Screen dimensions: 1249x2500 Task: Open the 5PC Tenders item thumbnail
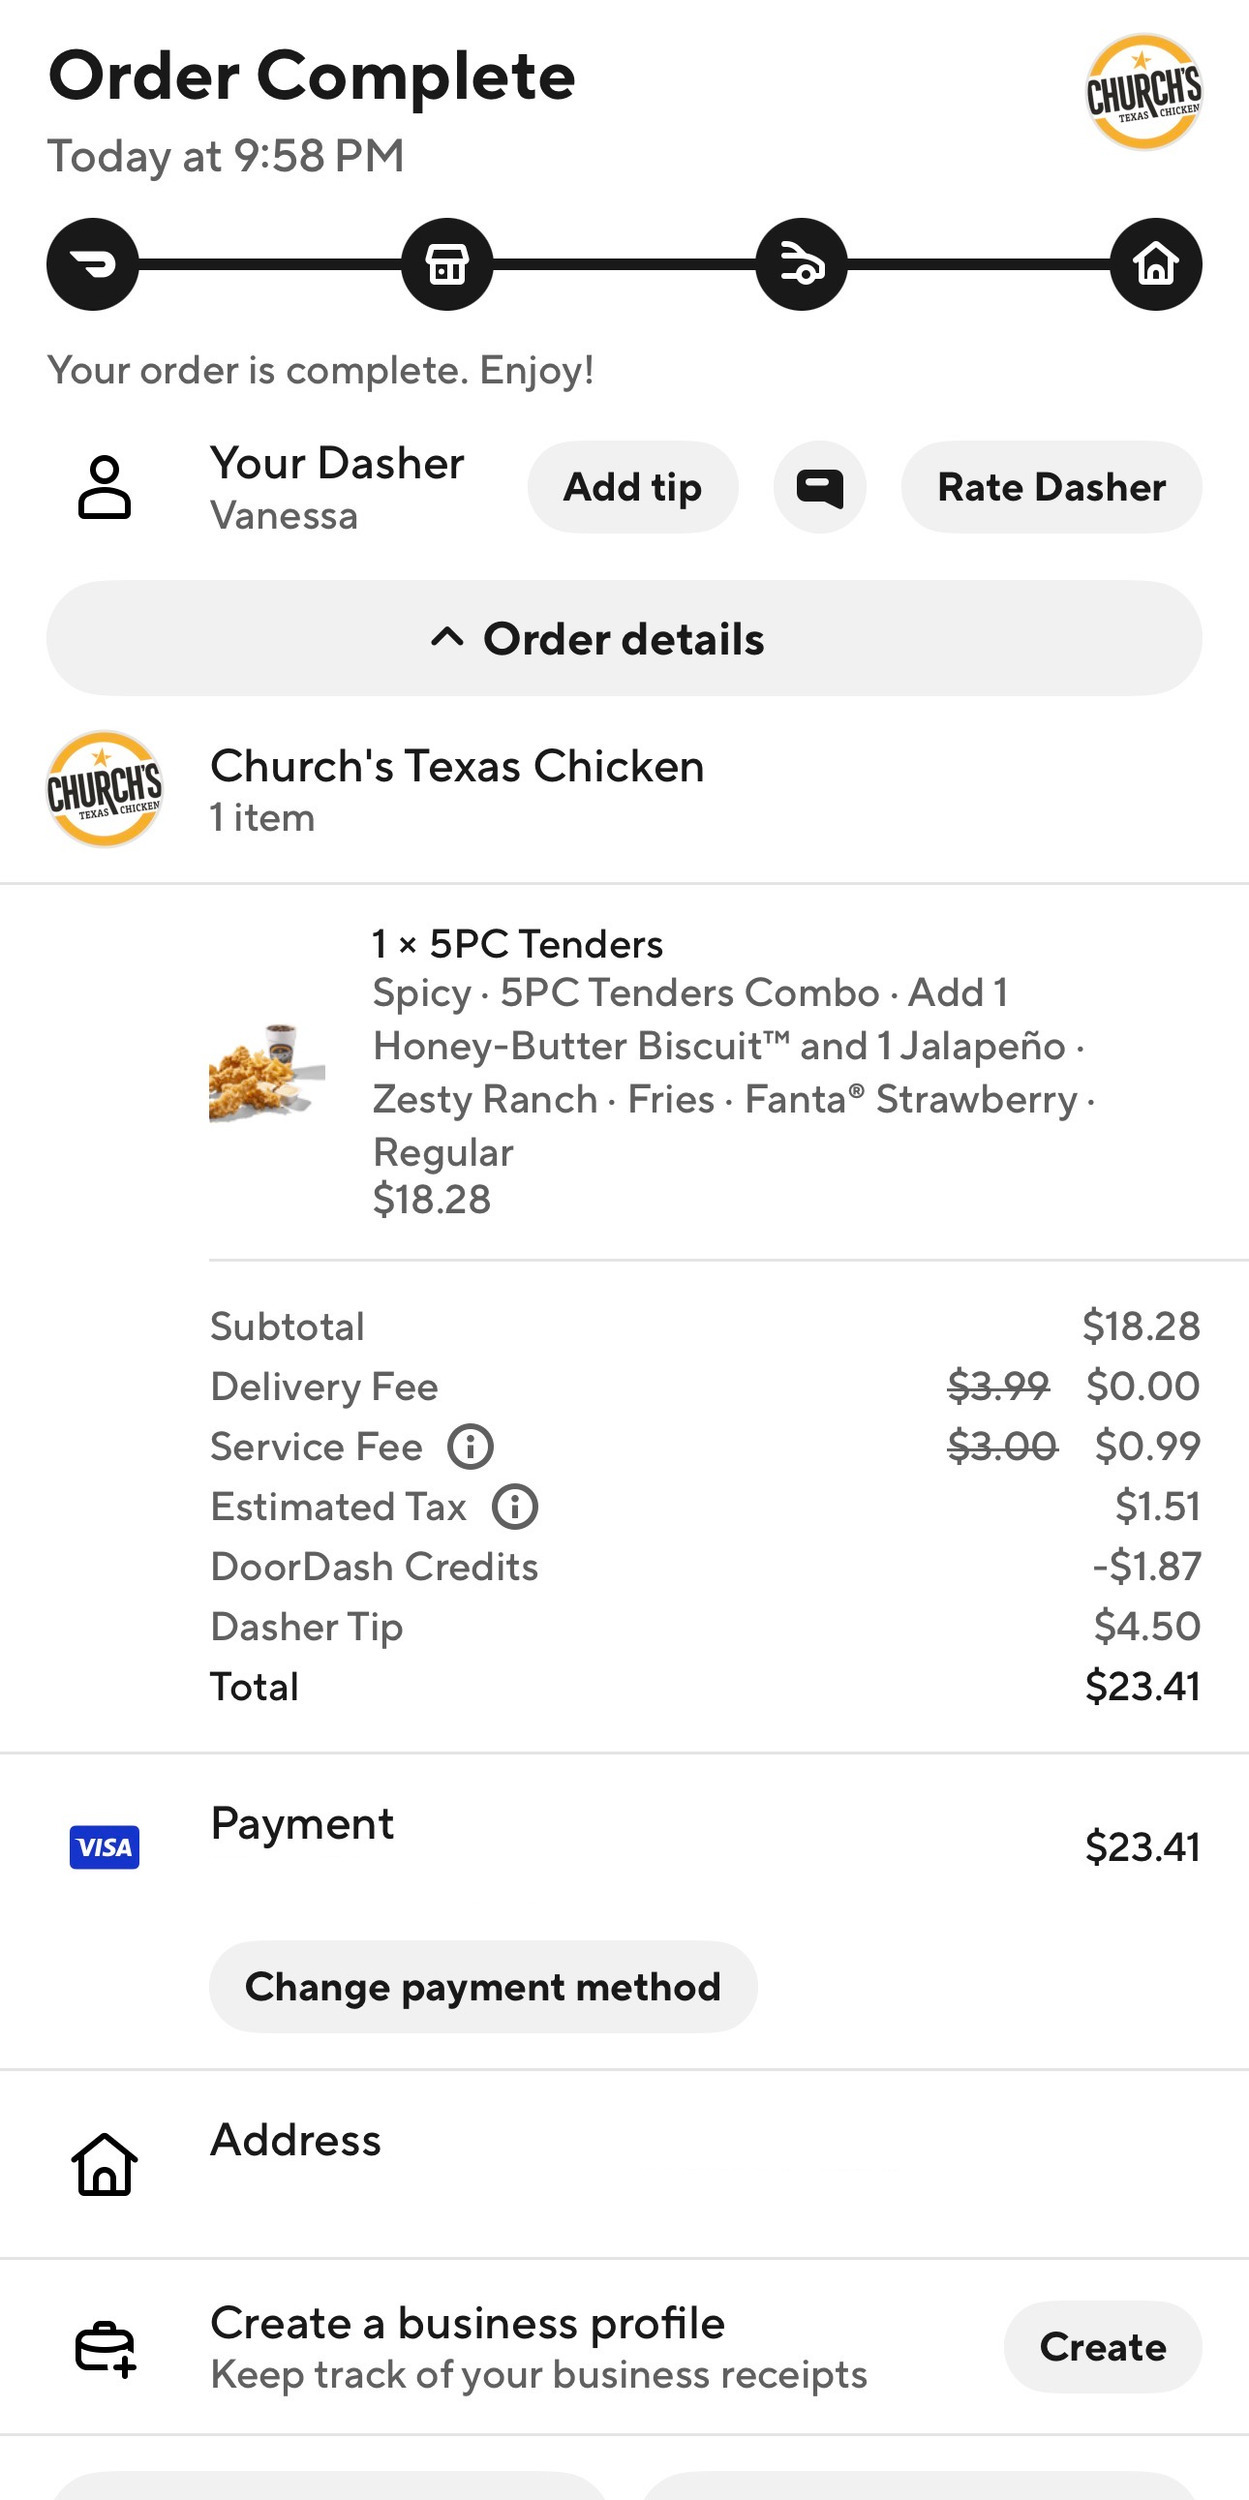(x=267, y=1071)
